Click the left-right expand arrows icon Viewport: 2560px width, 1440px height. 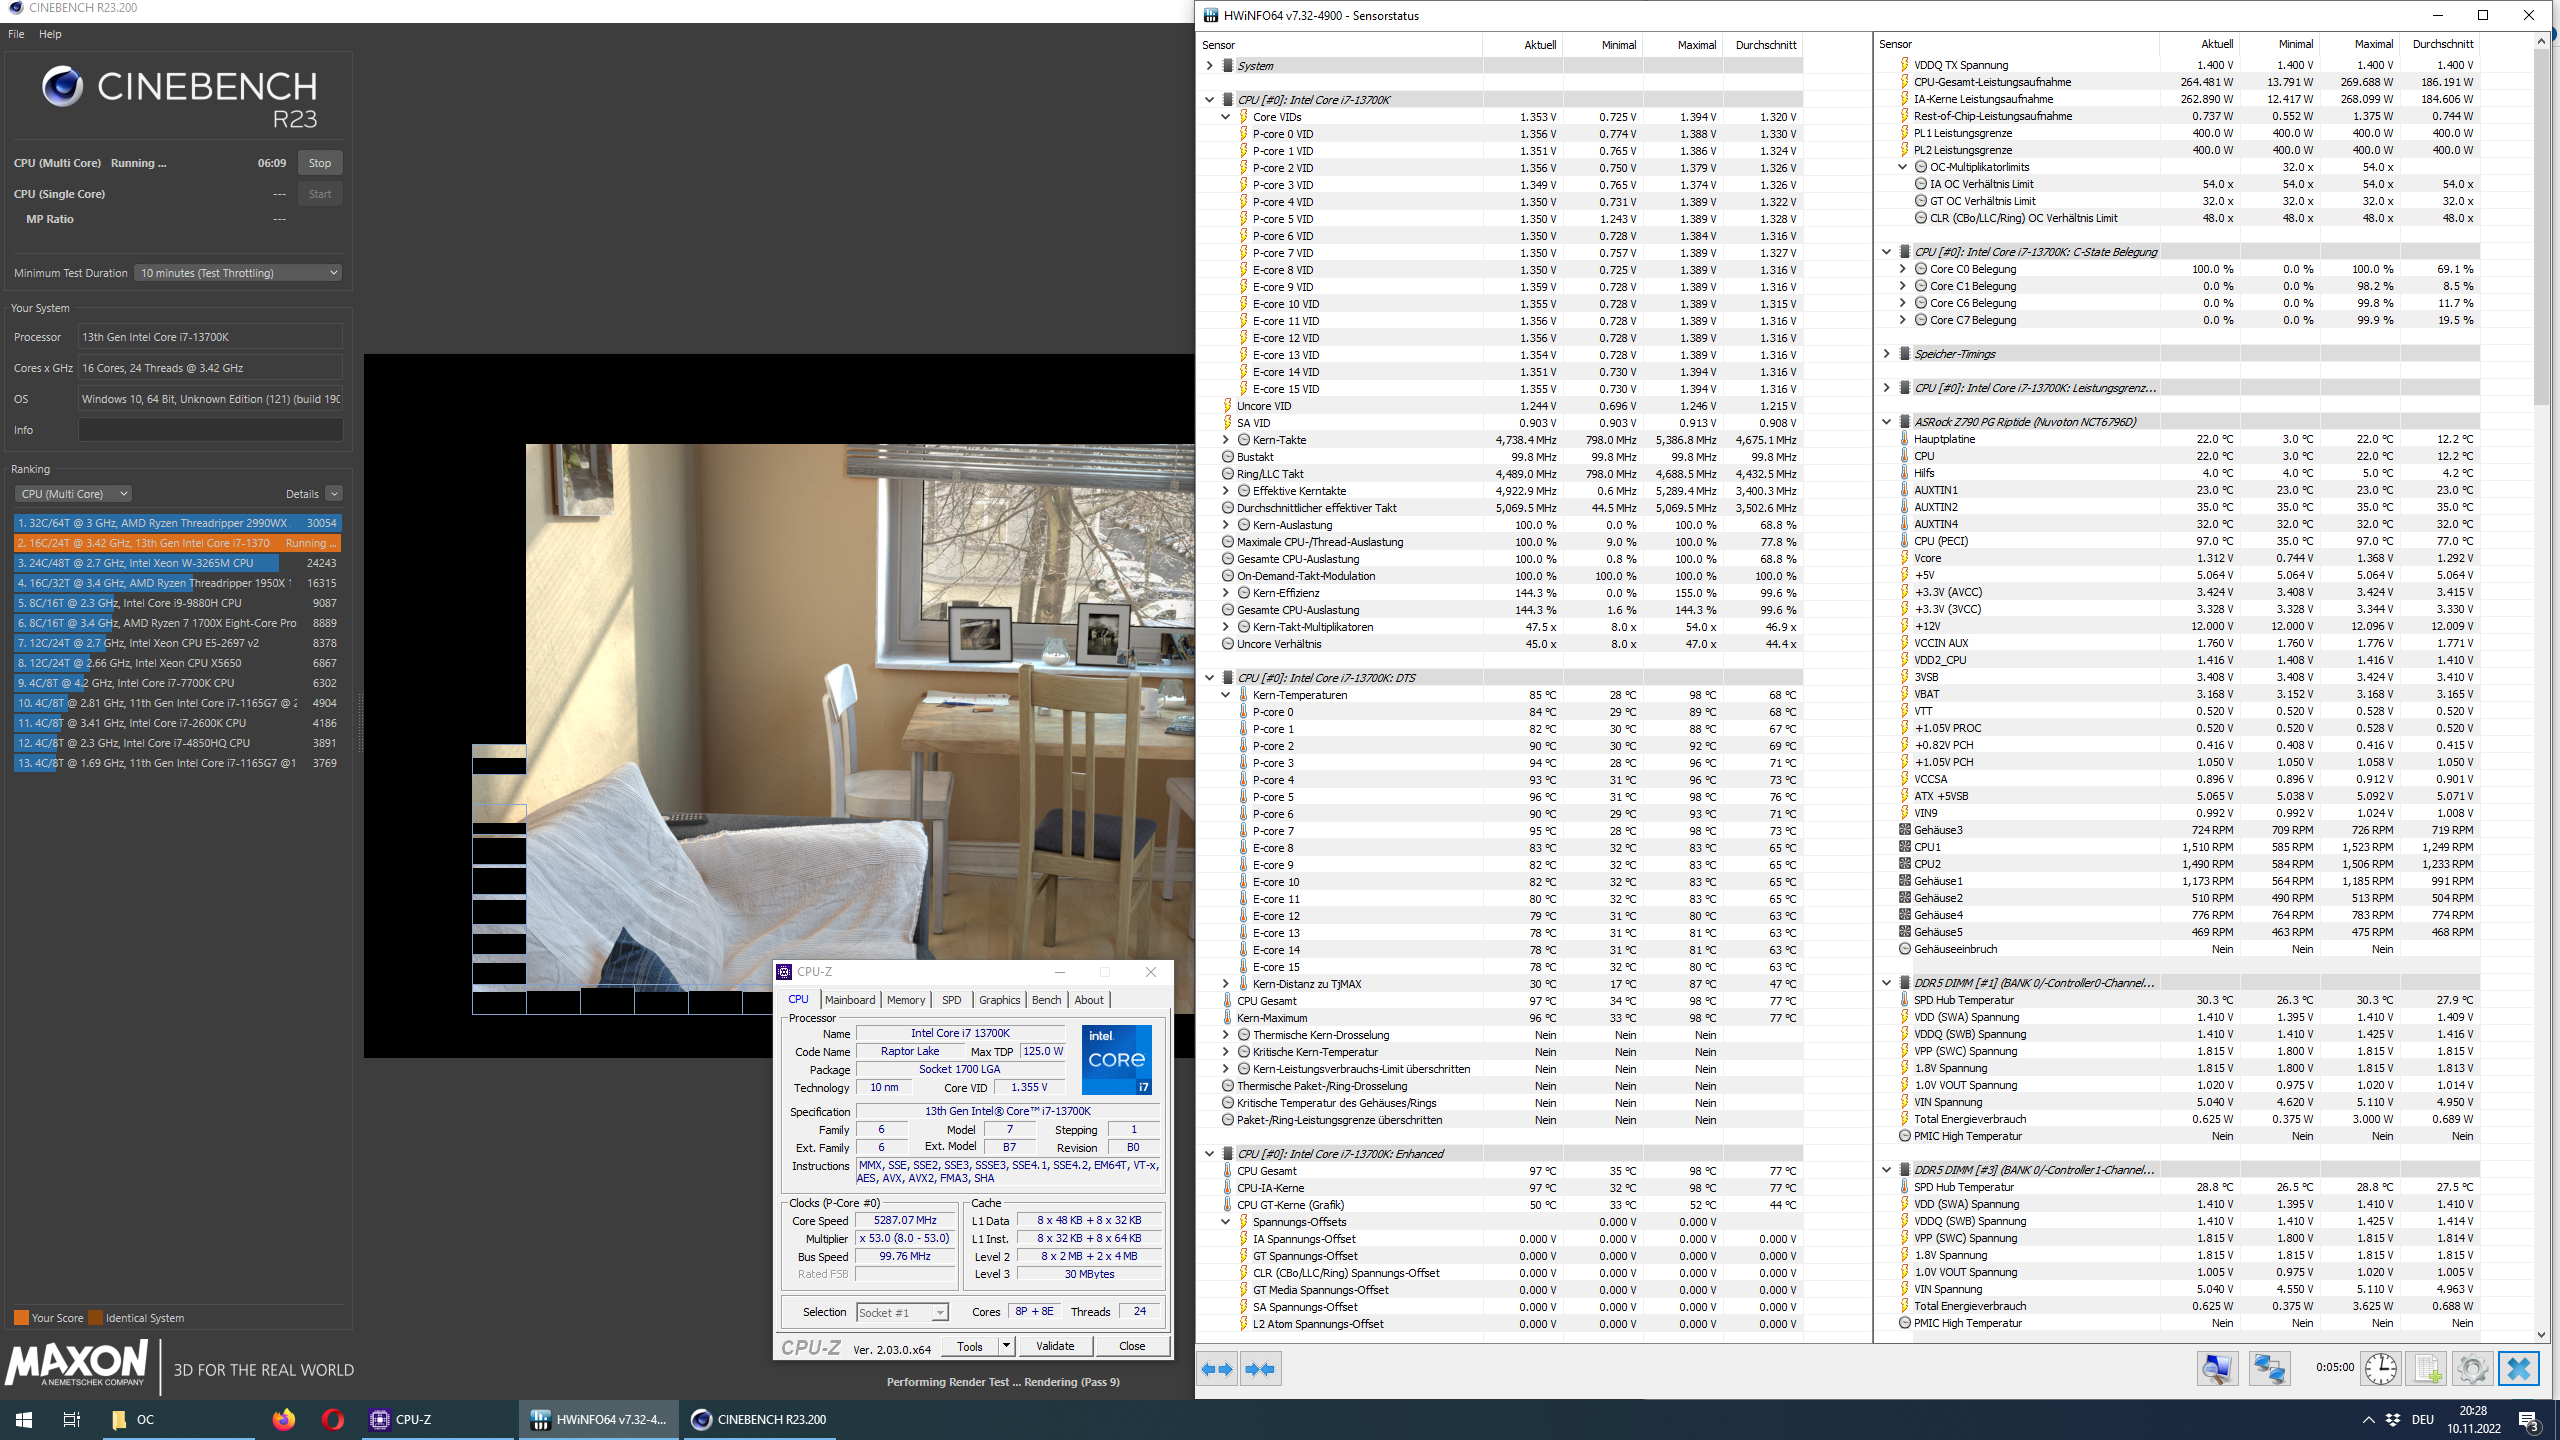point(1217,1369)
